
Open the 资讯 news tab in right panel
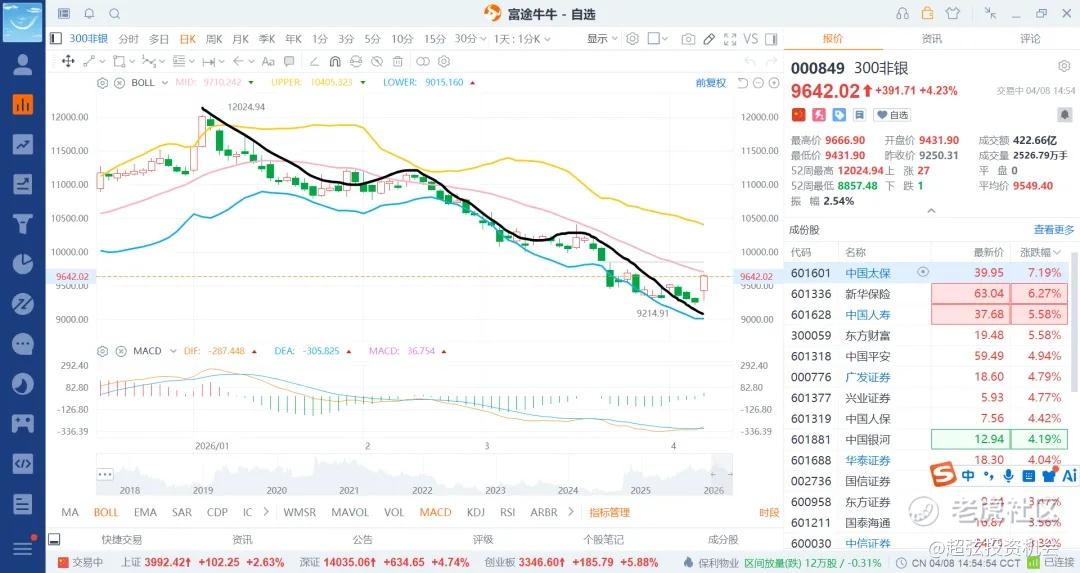coord(931,39)
